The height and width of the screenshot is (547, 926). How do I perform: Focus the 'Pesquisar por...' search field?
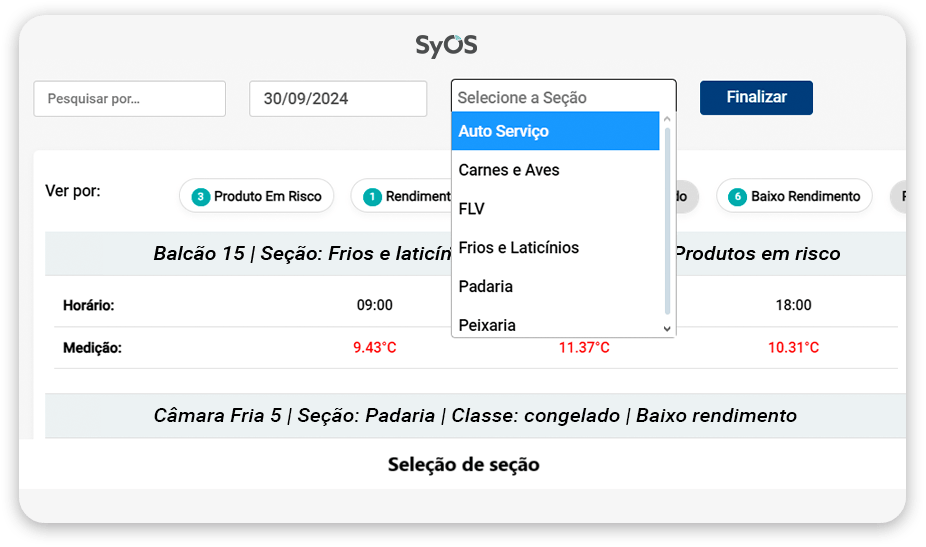tap(129, 99)
